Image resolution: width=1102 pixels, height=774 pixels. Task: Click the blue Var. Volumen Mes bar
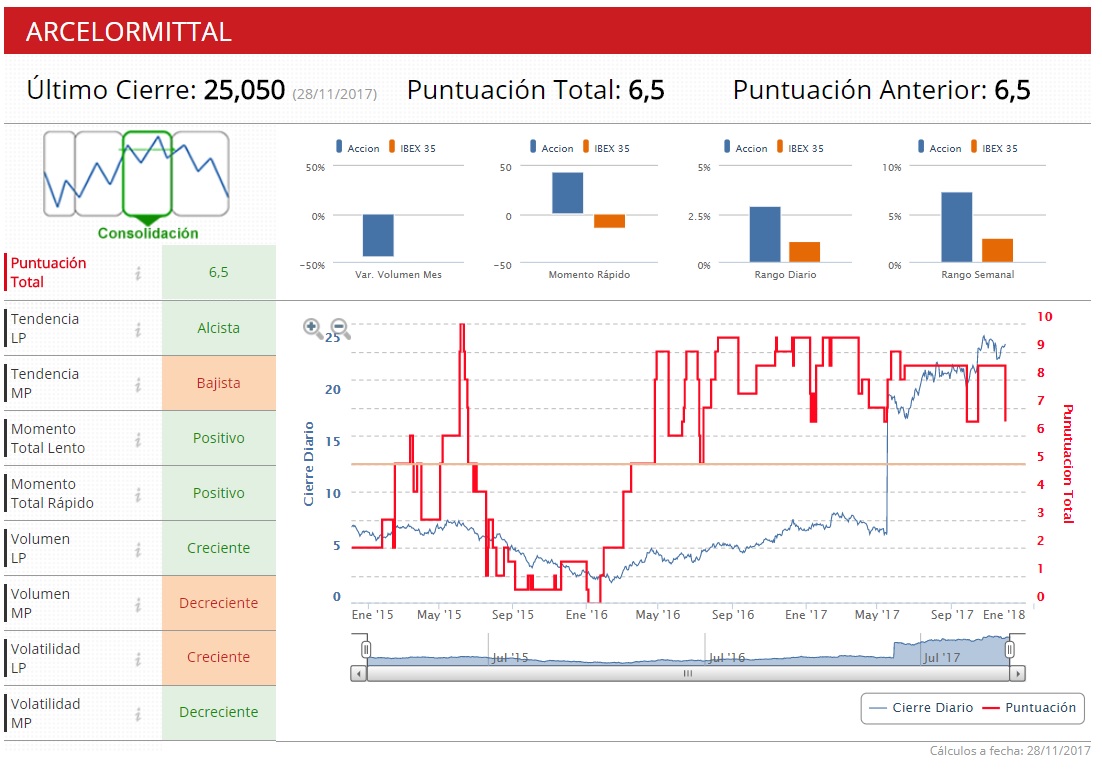(378, 236)
